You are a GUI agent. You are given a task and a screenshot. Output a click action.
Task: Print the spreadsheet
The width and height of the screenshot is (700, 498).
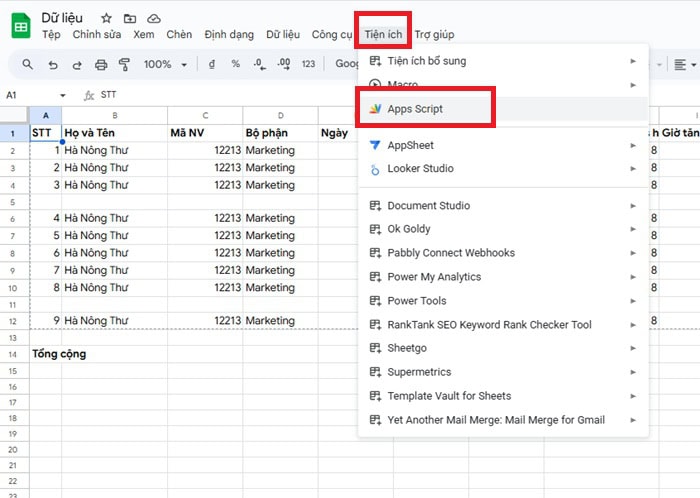coord(101,64)
